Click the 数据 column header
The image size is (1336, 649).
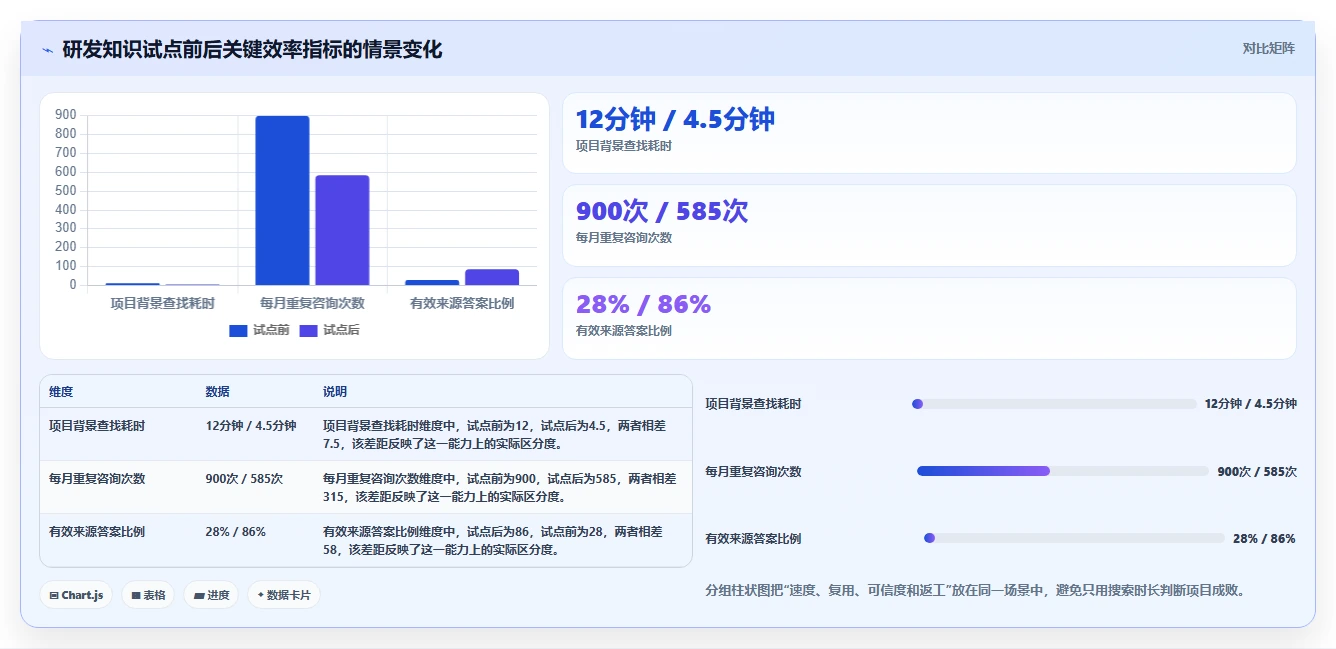click(217, 392)
